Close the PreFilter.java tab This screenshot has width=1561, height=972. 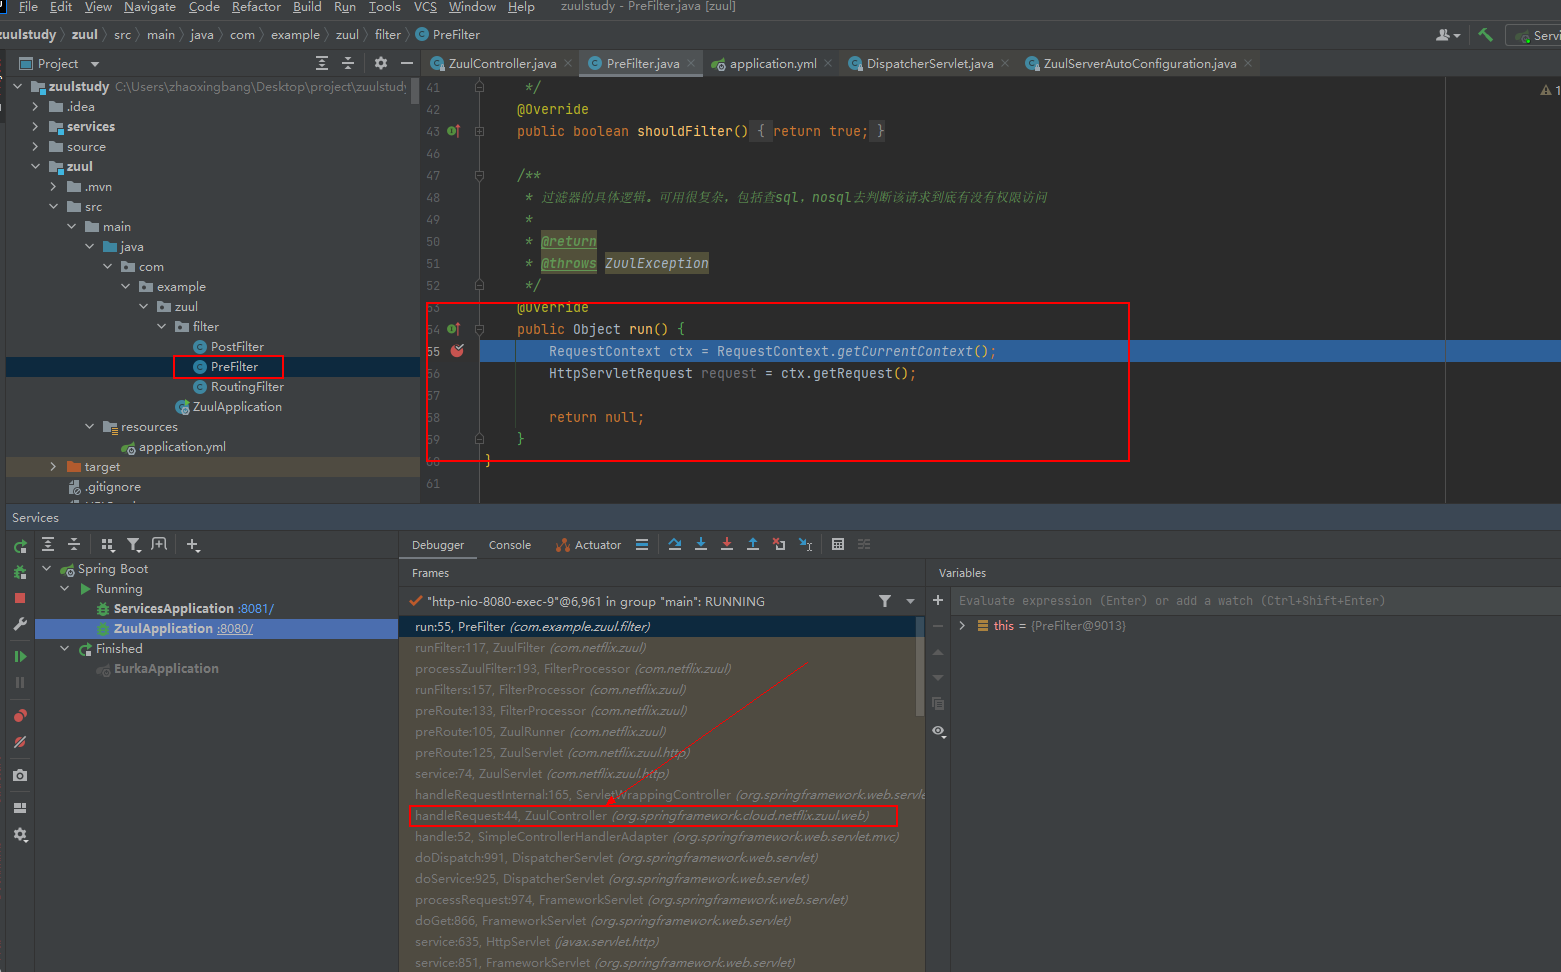click(692, 63)
